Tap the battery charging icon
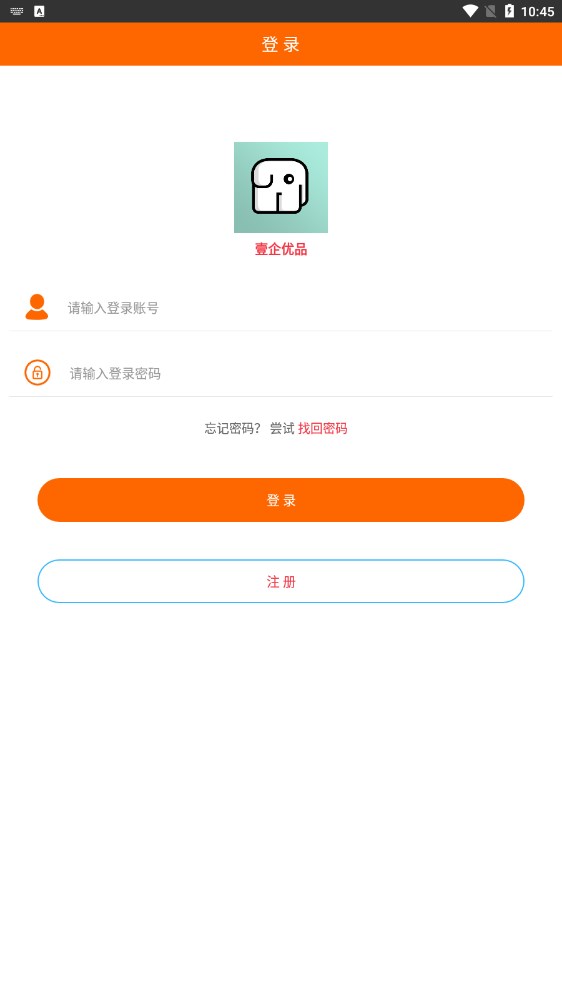 coord(509,11)
